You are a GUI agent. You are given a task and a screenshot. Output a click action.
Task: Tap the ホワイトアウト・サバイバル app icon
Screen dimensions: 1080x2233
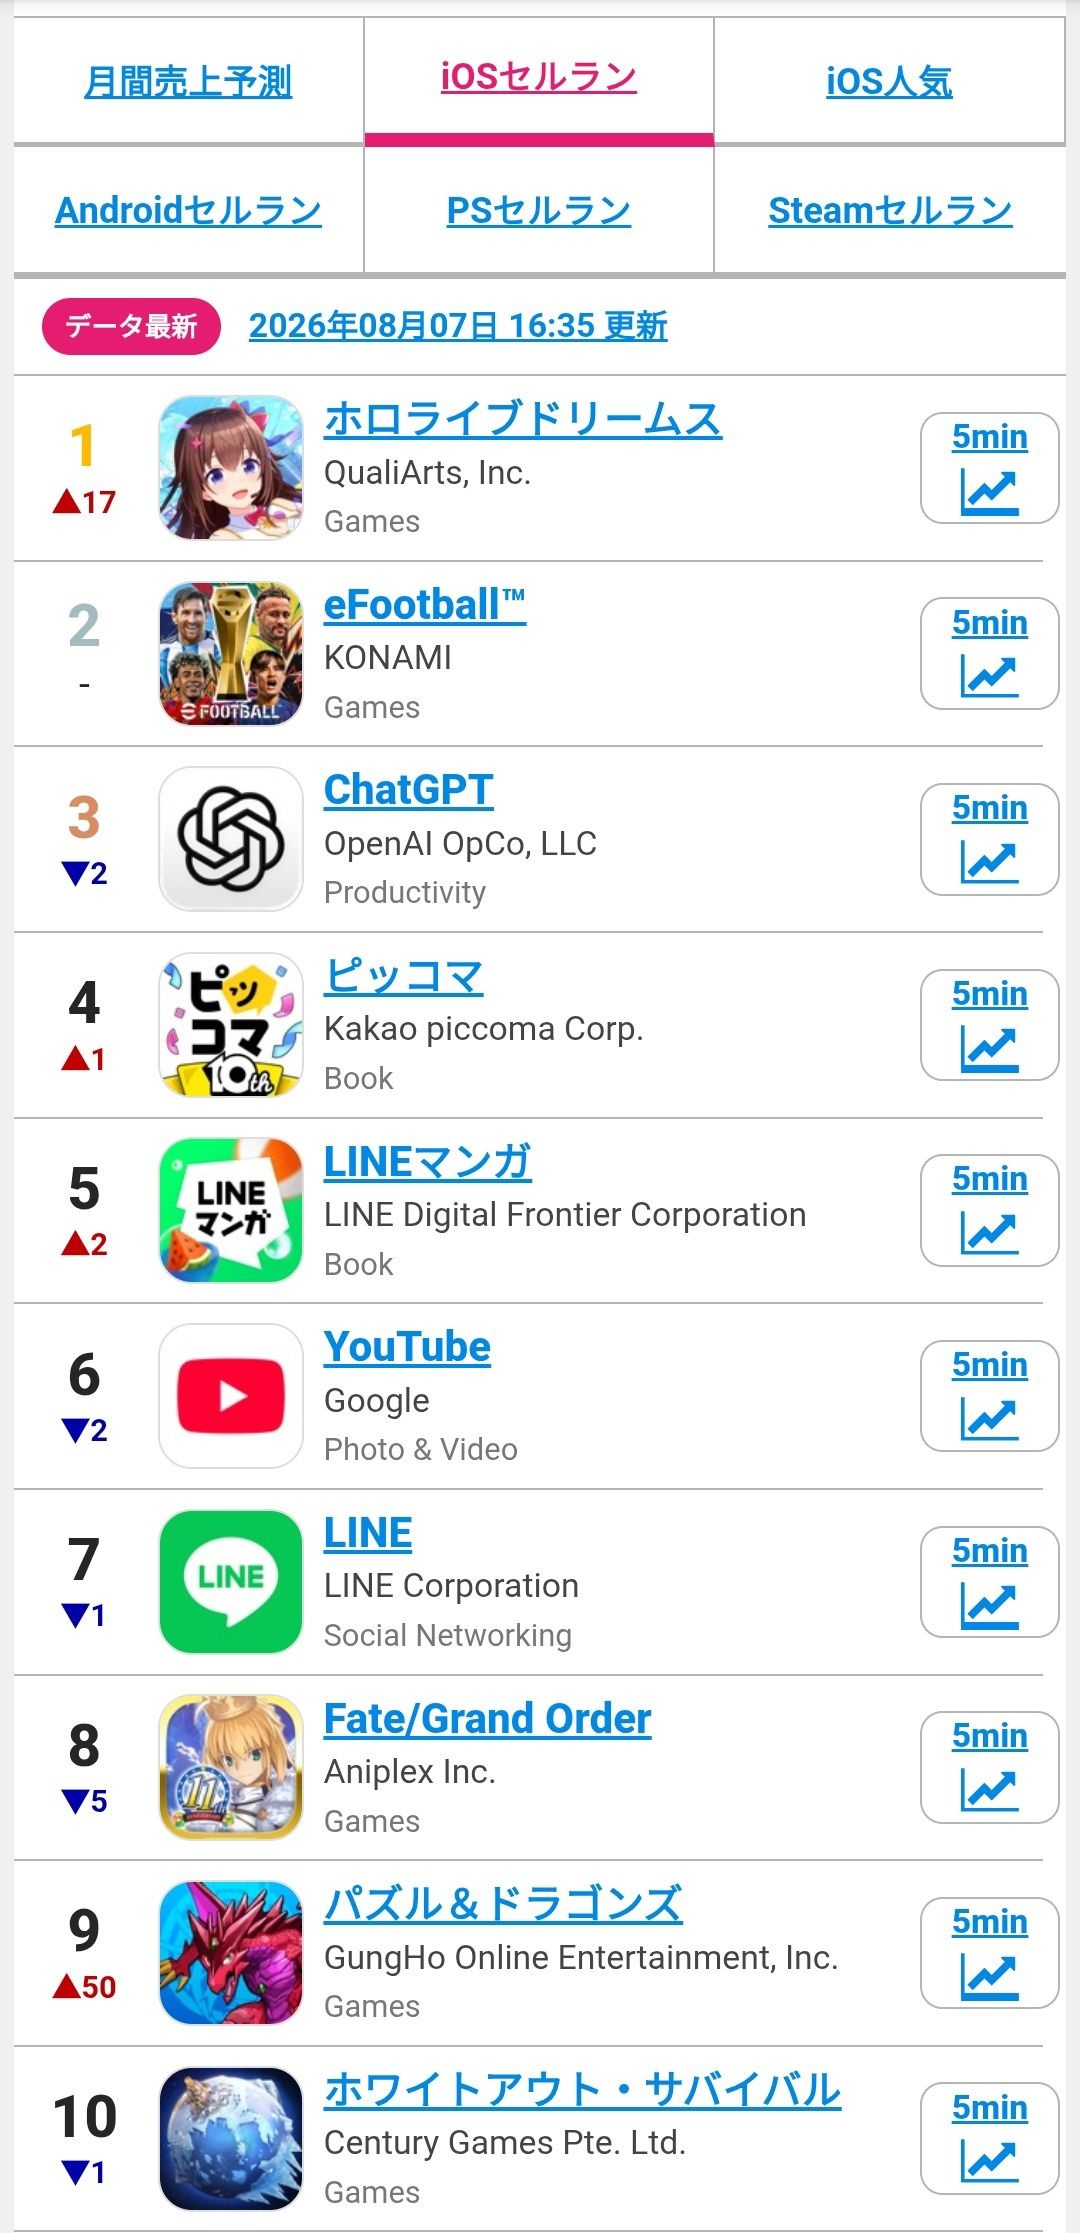click(231, 2139)
